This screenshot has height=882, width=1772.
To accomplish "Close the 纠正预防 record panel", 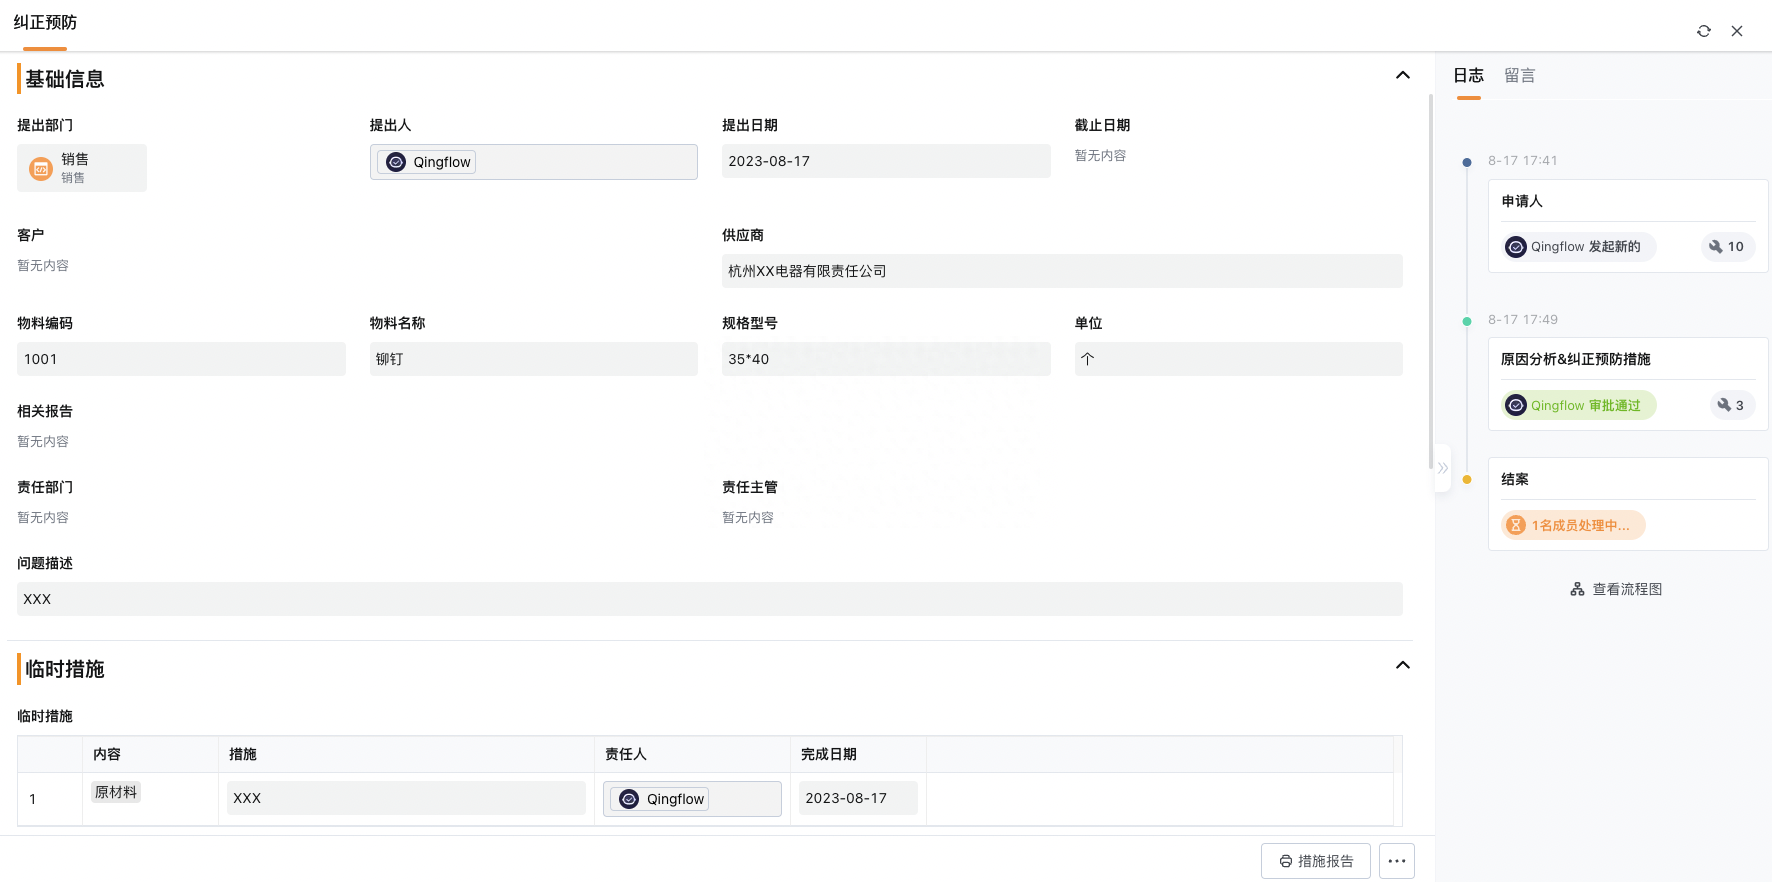I will tap(1737, 31).
